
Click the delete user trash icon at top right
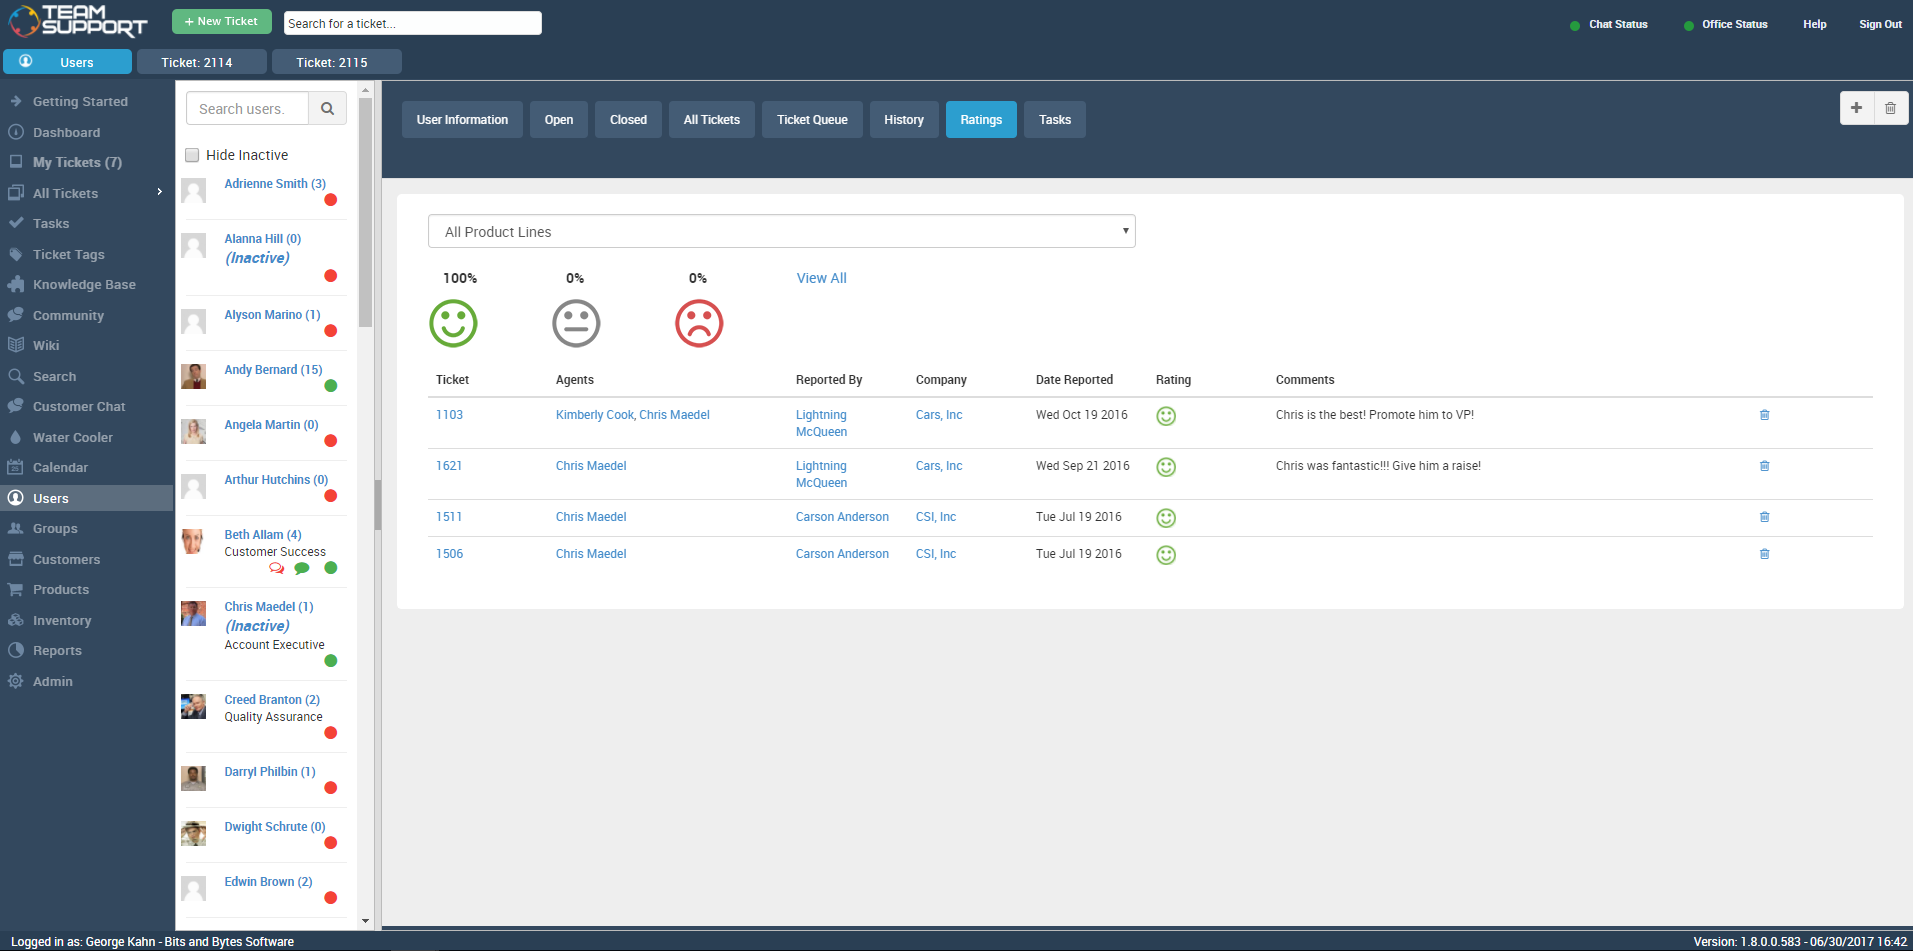coord(1890,108)
